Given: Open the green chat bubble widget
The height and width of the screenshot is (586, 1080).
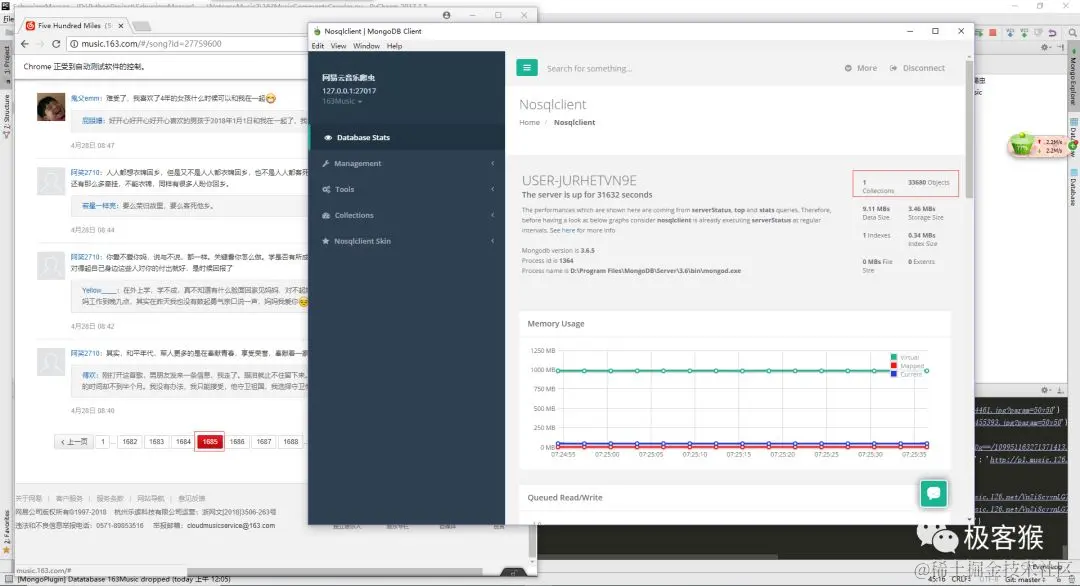Looking at the screenshot, I should pos(933,493).
